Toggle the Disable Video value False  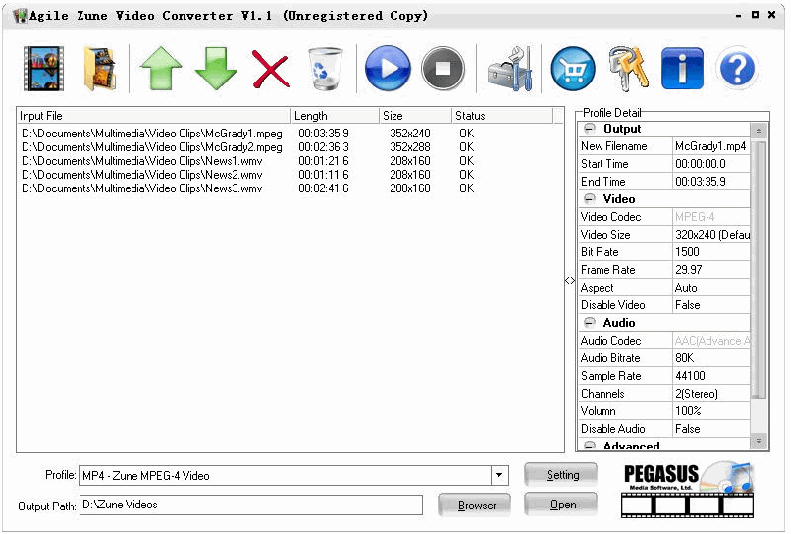pyautogui.click(x=711, y=305)
